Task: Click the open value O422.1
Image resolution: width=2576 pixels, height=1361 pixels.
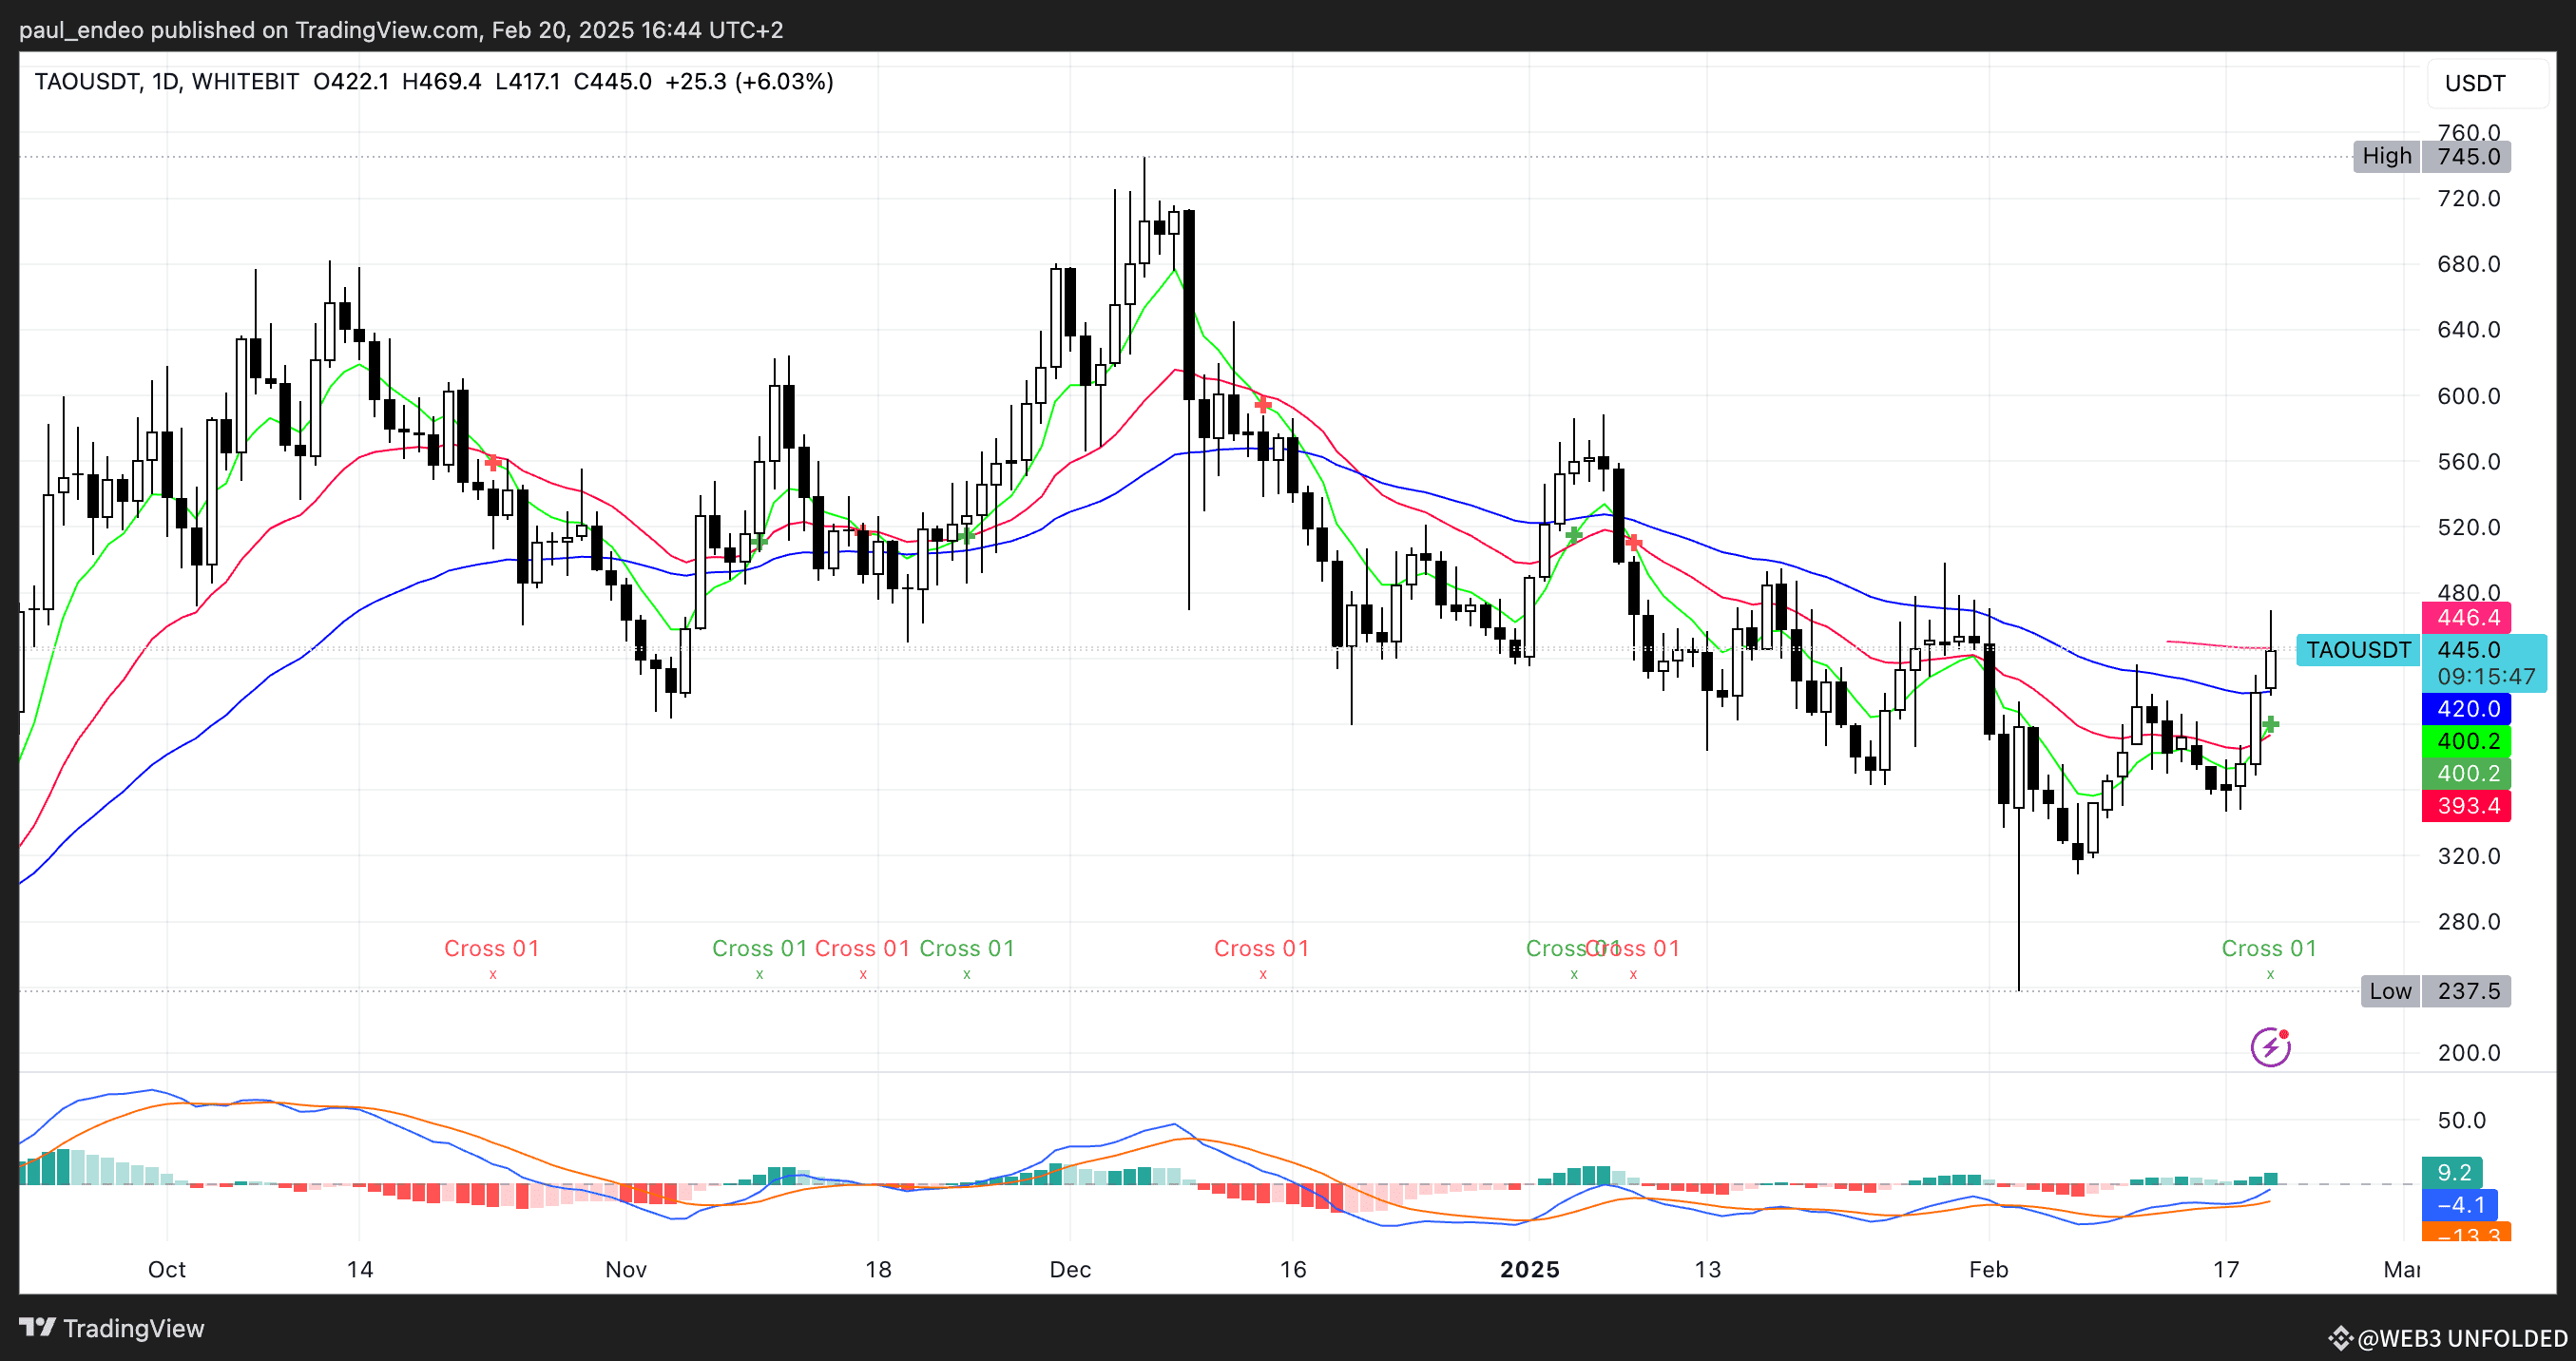Action: [351, 81]
